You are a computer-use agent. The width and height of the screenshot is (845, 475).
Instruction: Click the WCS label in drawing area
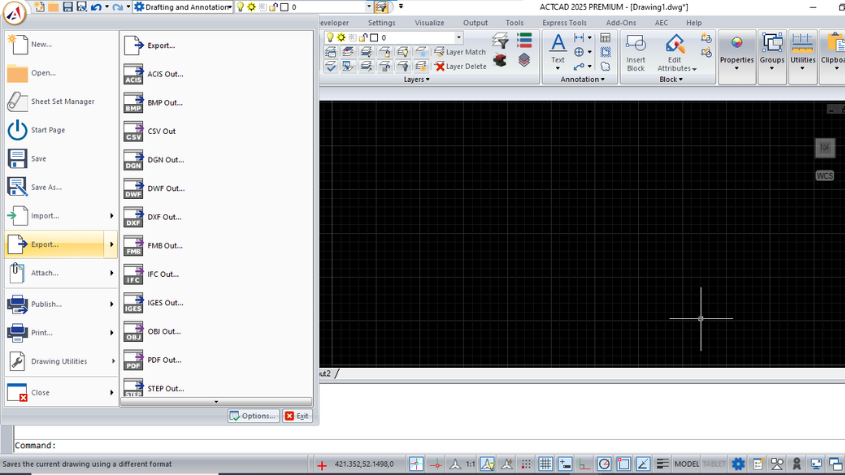tap(825, 176)
